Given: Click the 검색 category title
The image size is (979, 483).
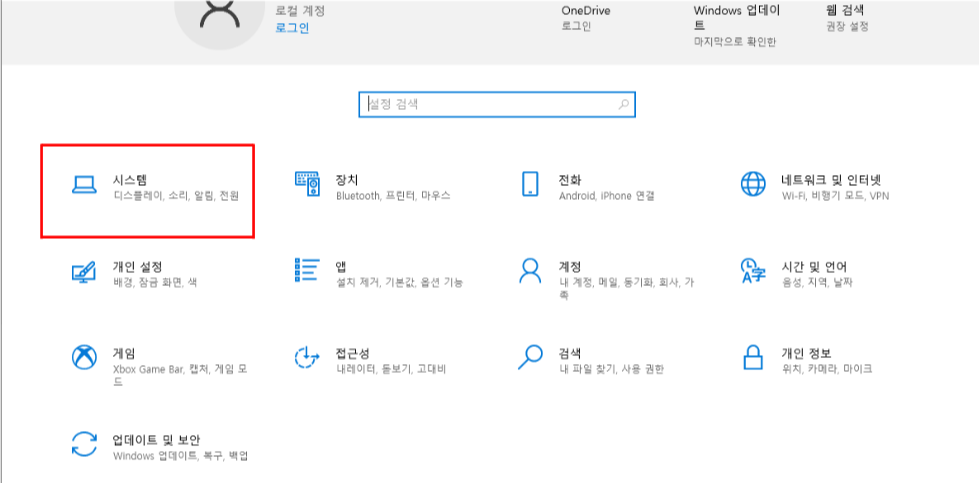Looking at the screenshot, I should 569,353.
